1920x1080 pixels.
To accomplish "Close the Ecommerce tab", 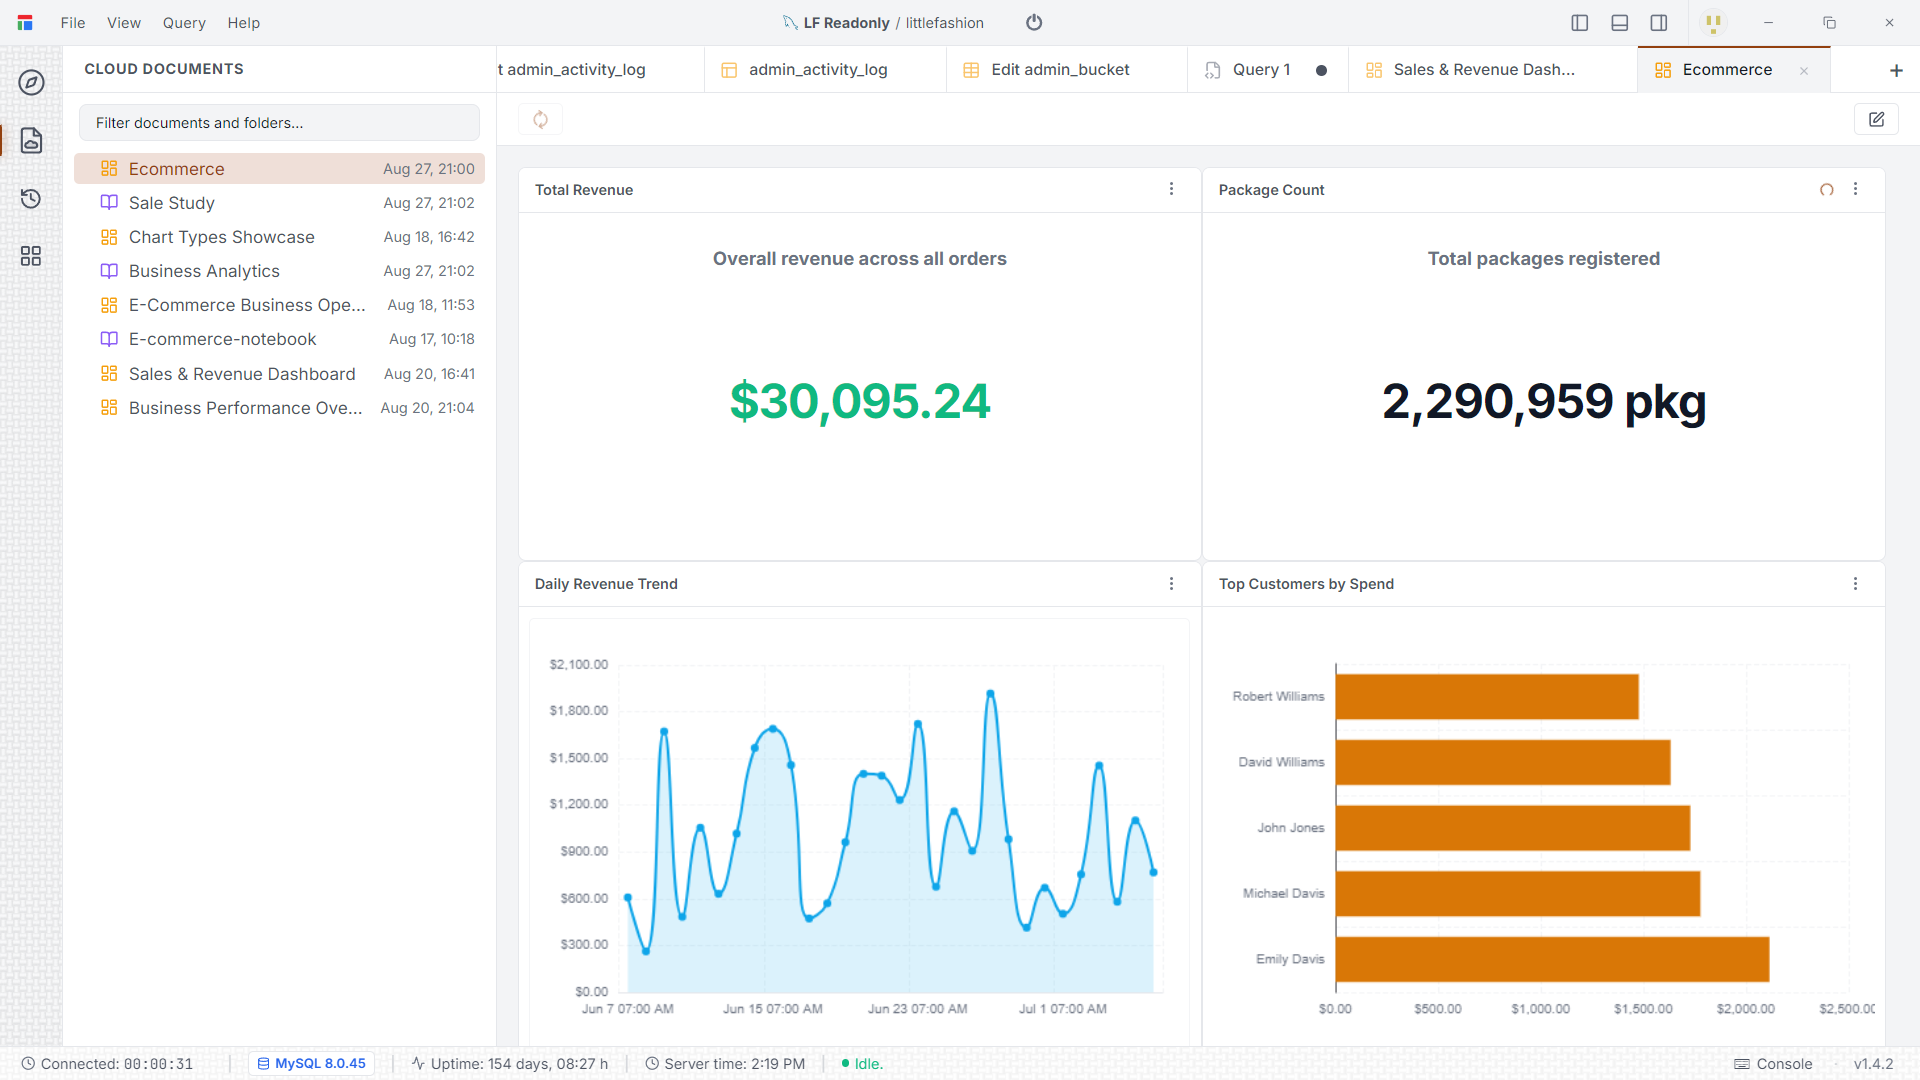I will [1804, 71].
